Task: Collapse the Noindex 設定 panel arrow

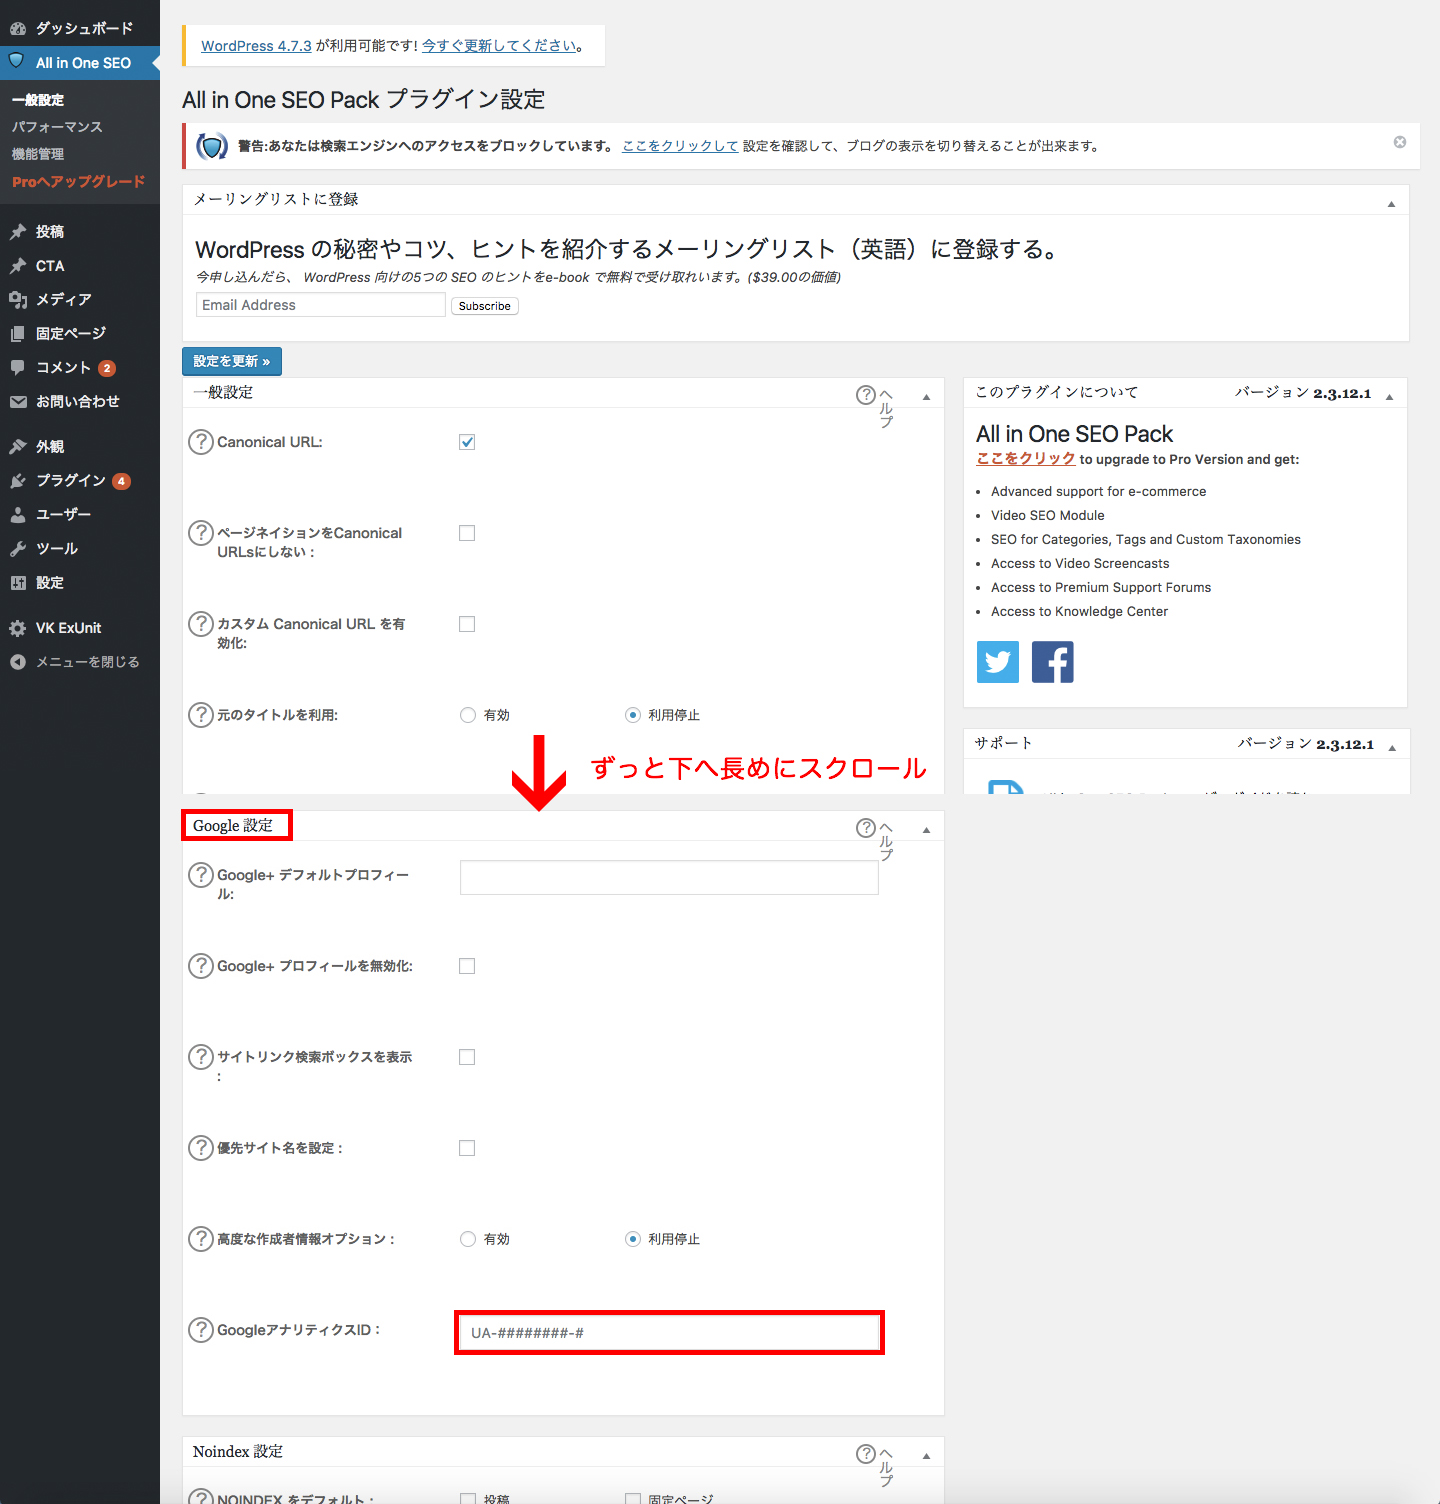Action: click(x=926, y=1456)
